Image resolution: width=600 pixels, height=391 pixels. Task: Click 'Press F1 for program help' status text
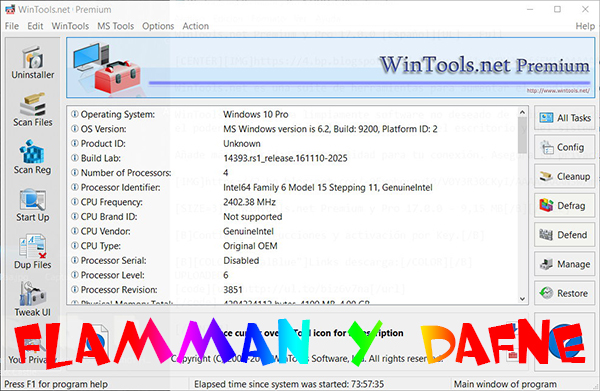[x=56, y=384]
